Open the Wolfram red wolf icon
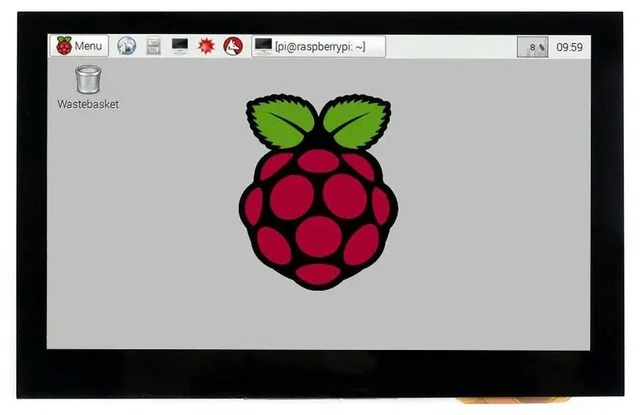Image resolution: width=640 pixels, height=415 pixels. coord(233,46)
